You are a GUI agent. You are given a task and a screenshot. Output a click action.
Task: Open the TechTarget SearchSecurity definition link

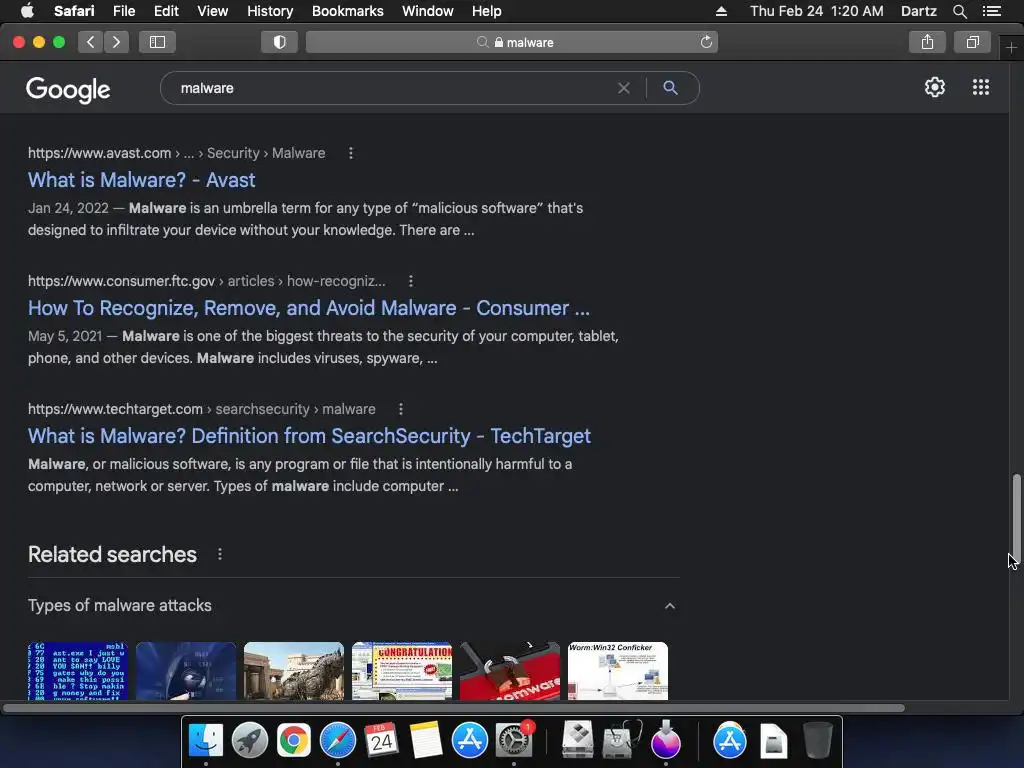coord(310,436)
